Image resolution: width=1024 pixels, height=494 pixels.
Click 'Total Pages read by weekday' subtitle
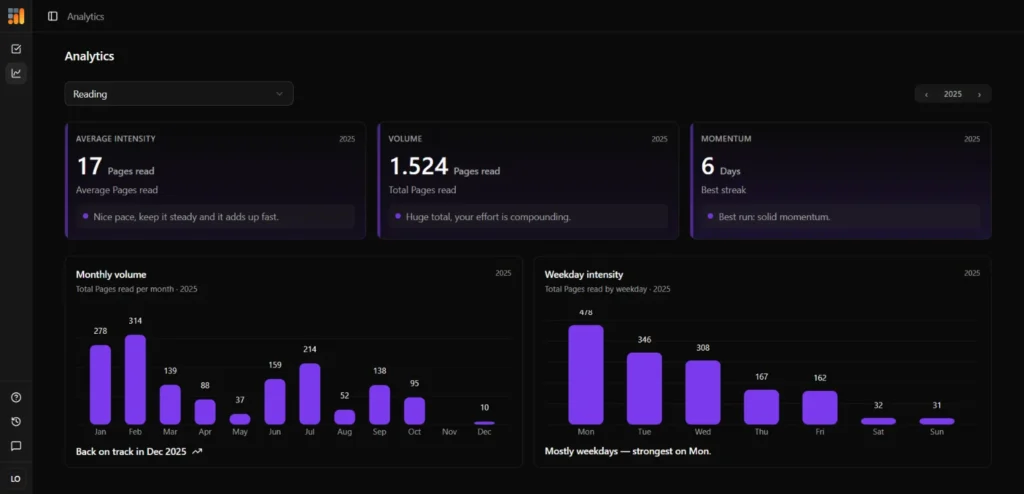(607, 289)
